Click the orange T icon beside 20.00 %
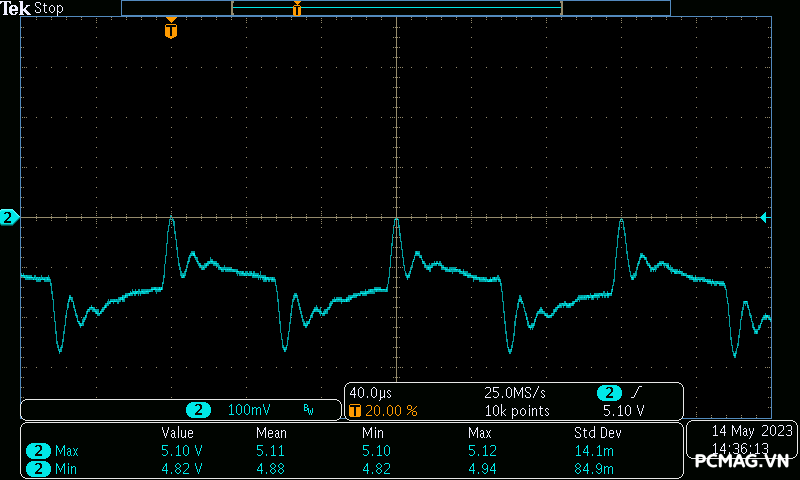Image resolution: width=800 pixels, height=480 pixels. [x=354, y=411]
